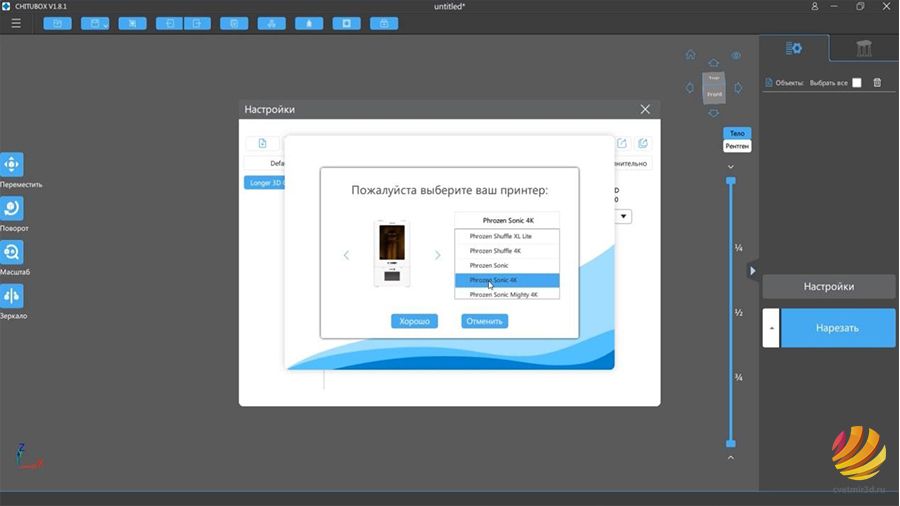Choose Phrozen Sonic from the printer list
The height and width of the screenshot is (506, 900).
tap(507, 265)
